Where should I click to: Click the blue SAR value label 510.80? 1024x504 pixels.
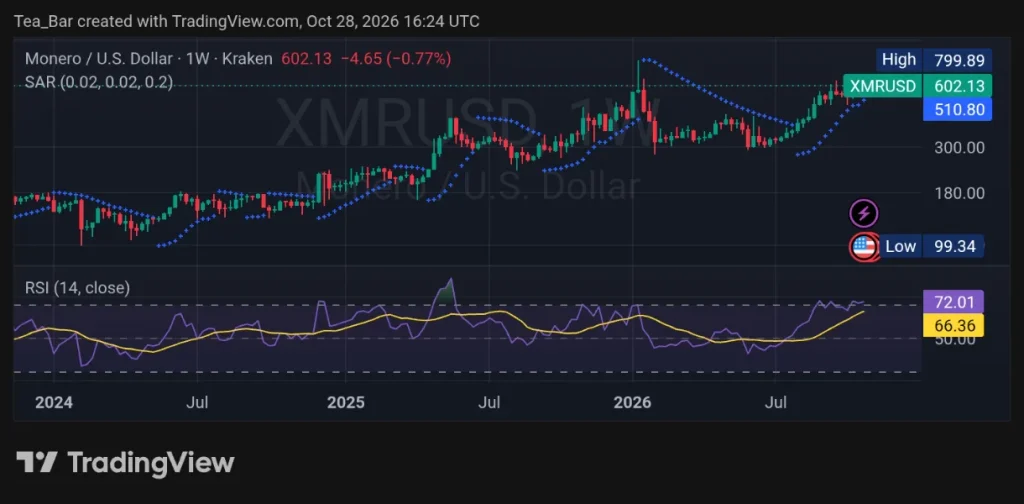(957, 110)
